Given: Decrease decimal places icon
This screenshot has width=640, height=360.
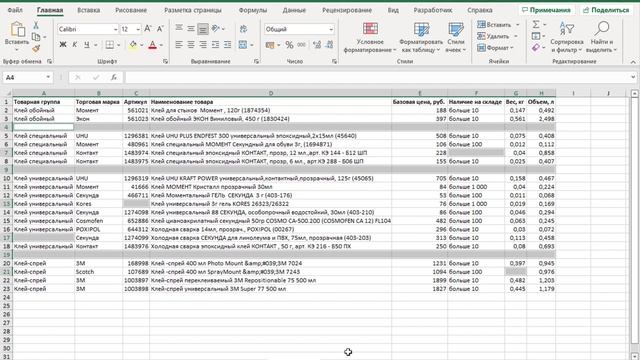Looking at the screenshot, I should (x=329, y=45).
